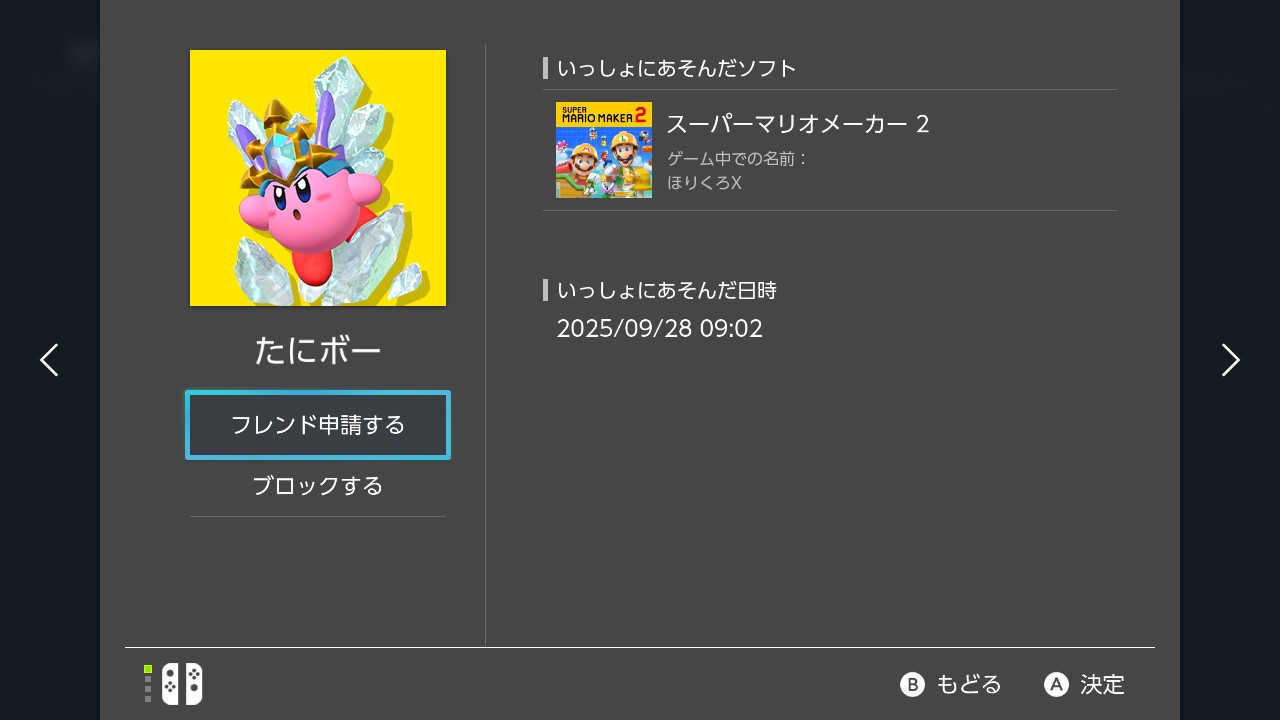Click the A button circle icon
Viewport: 1280px width, 720px height.
point(1056,684)
